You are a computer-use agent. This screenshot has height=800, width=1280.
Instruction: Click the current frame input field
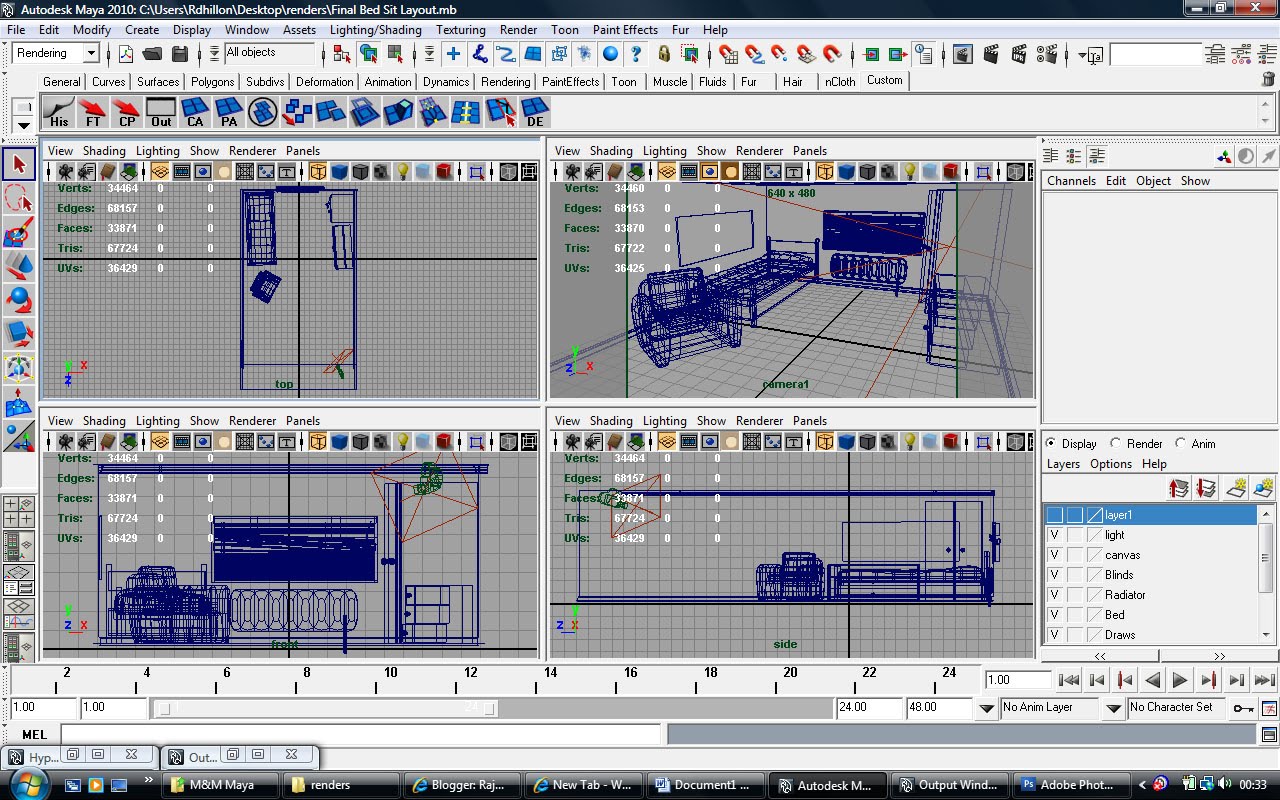click(1019, 680)
